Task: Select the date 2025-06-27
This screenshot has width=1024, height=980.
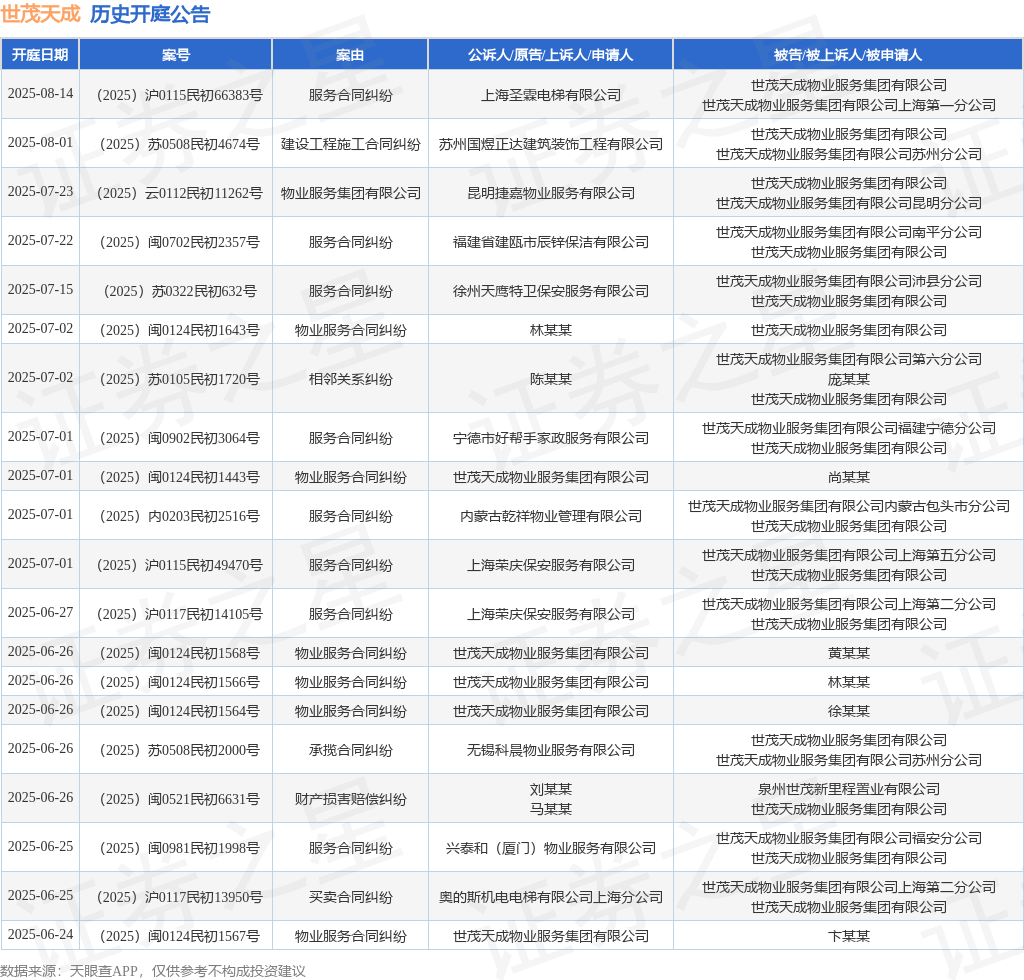Action: [x=40, y=612]
